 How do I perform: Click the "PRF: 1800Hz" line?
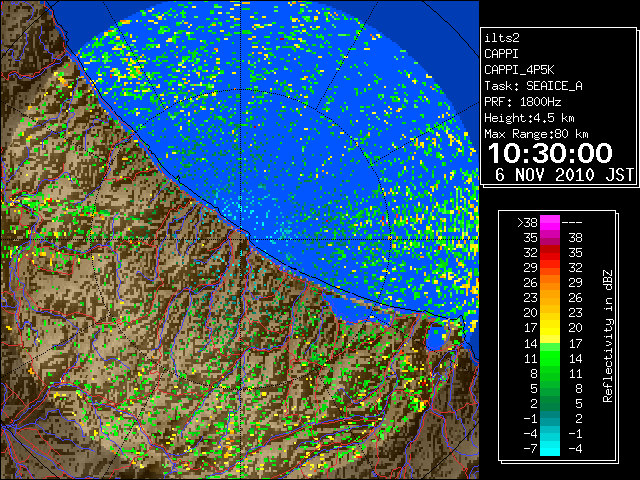[522, 102]
